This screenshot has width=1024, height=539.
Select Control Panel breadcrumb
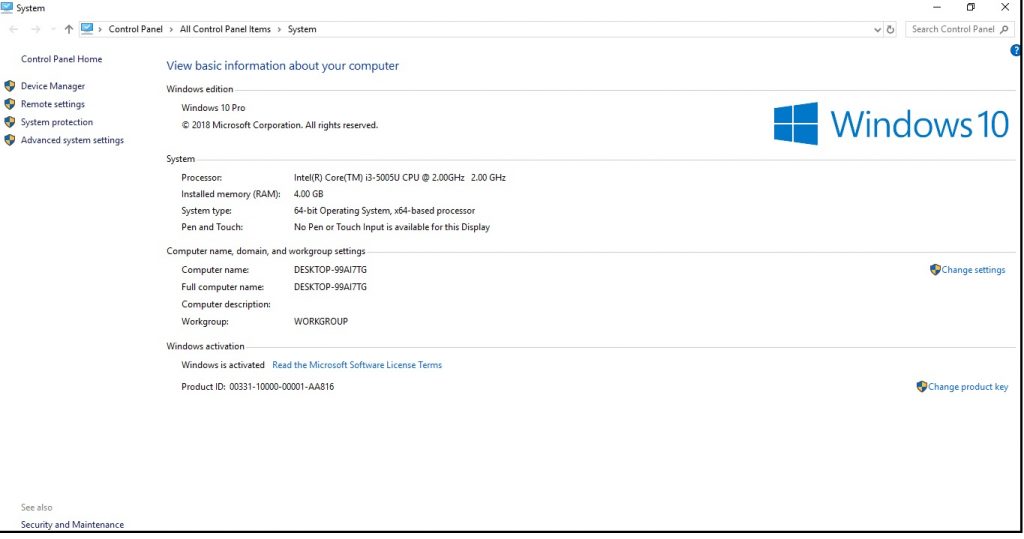click(x=135, y=29)
